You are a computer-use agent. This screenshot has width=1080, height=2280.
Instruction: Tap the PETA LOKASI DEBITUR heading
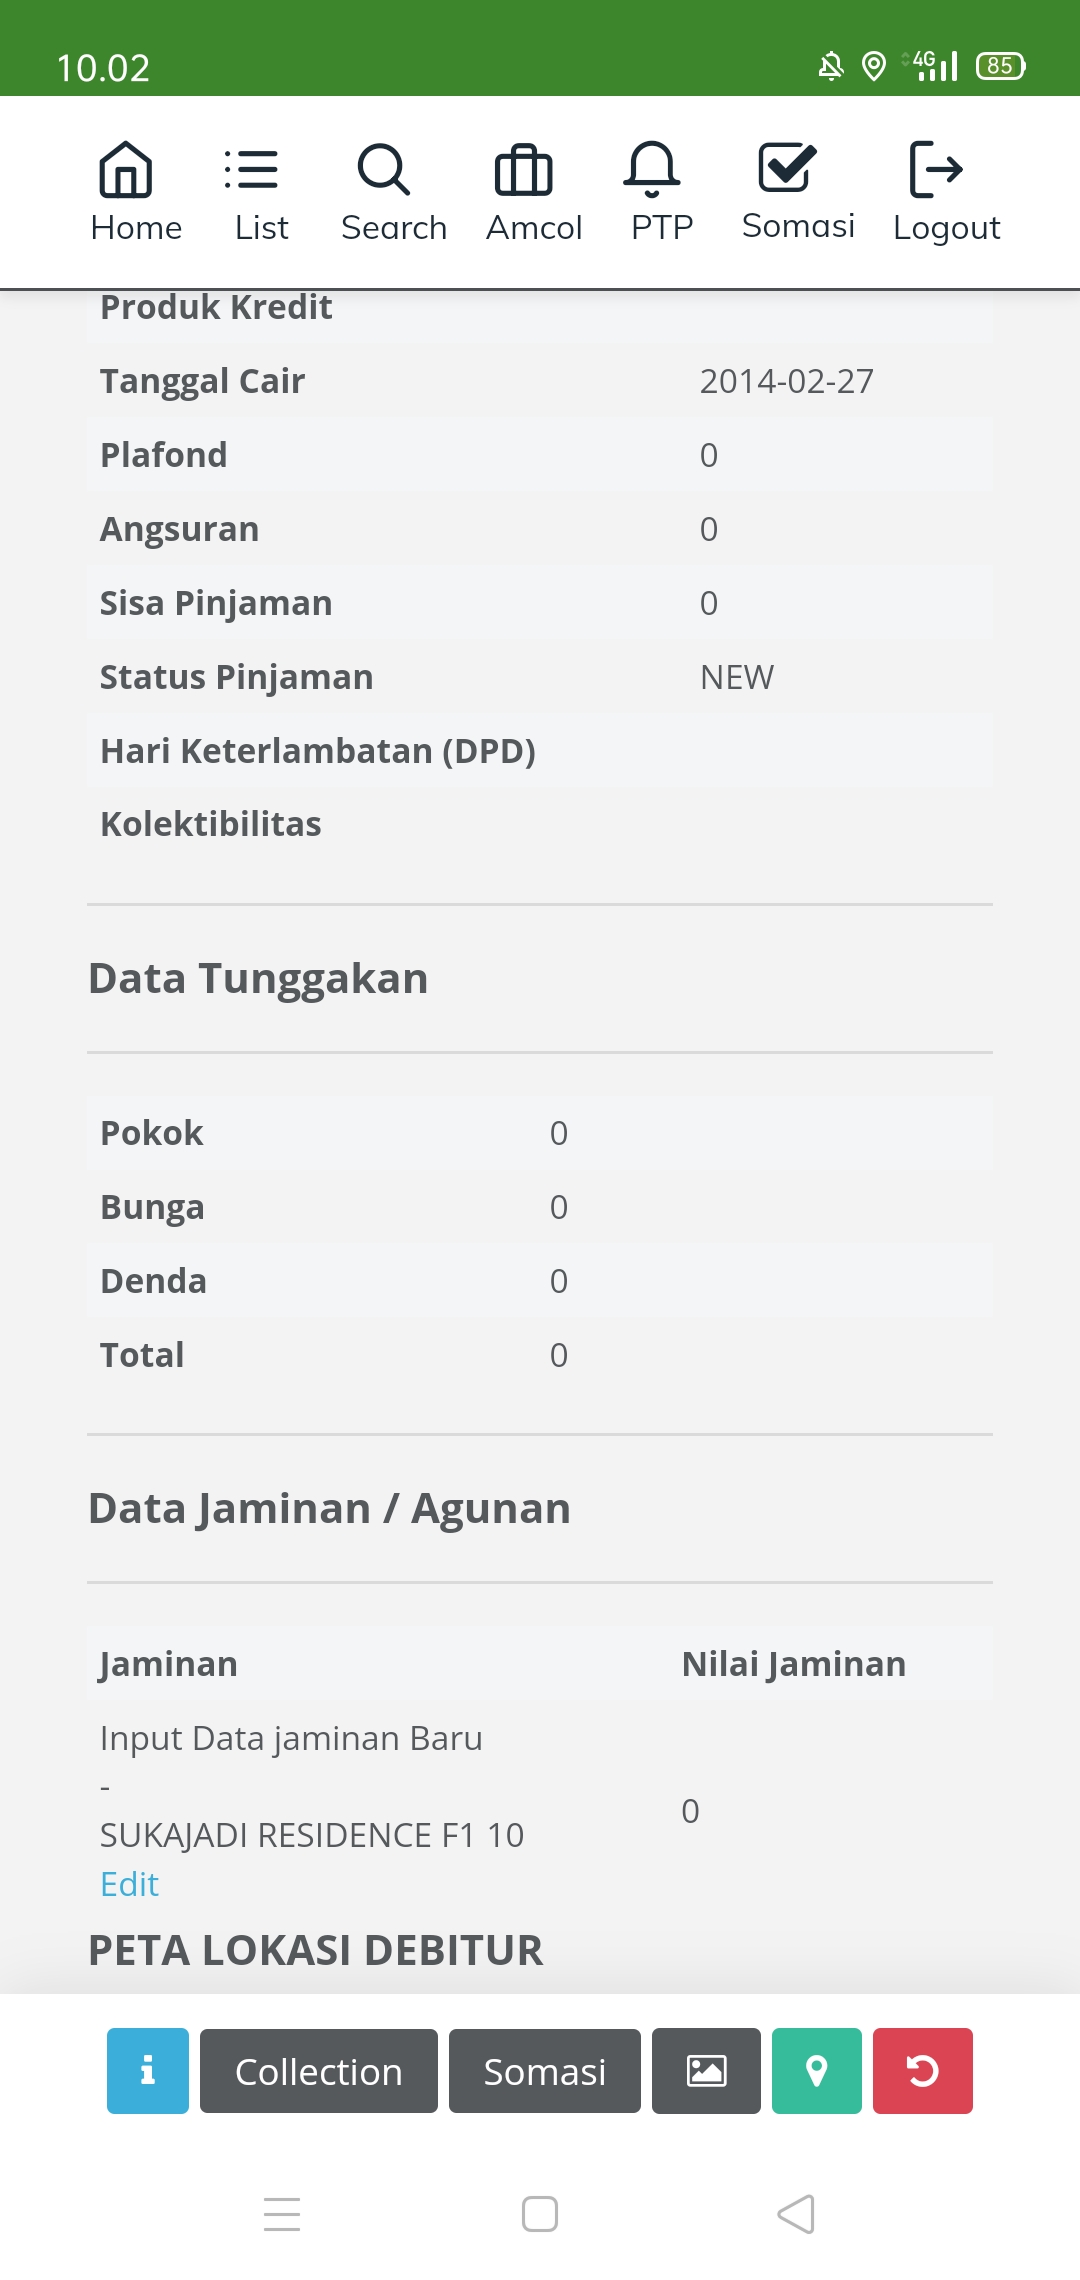point(316,1950)
